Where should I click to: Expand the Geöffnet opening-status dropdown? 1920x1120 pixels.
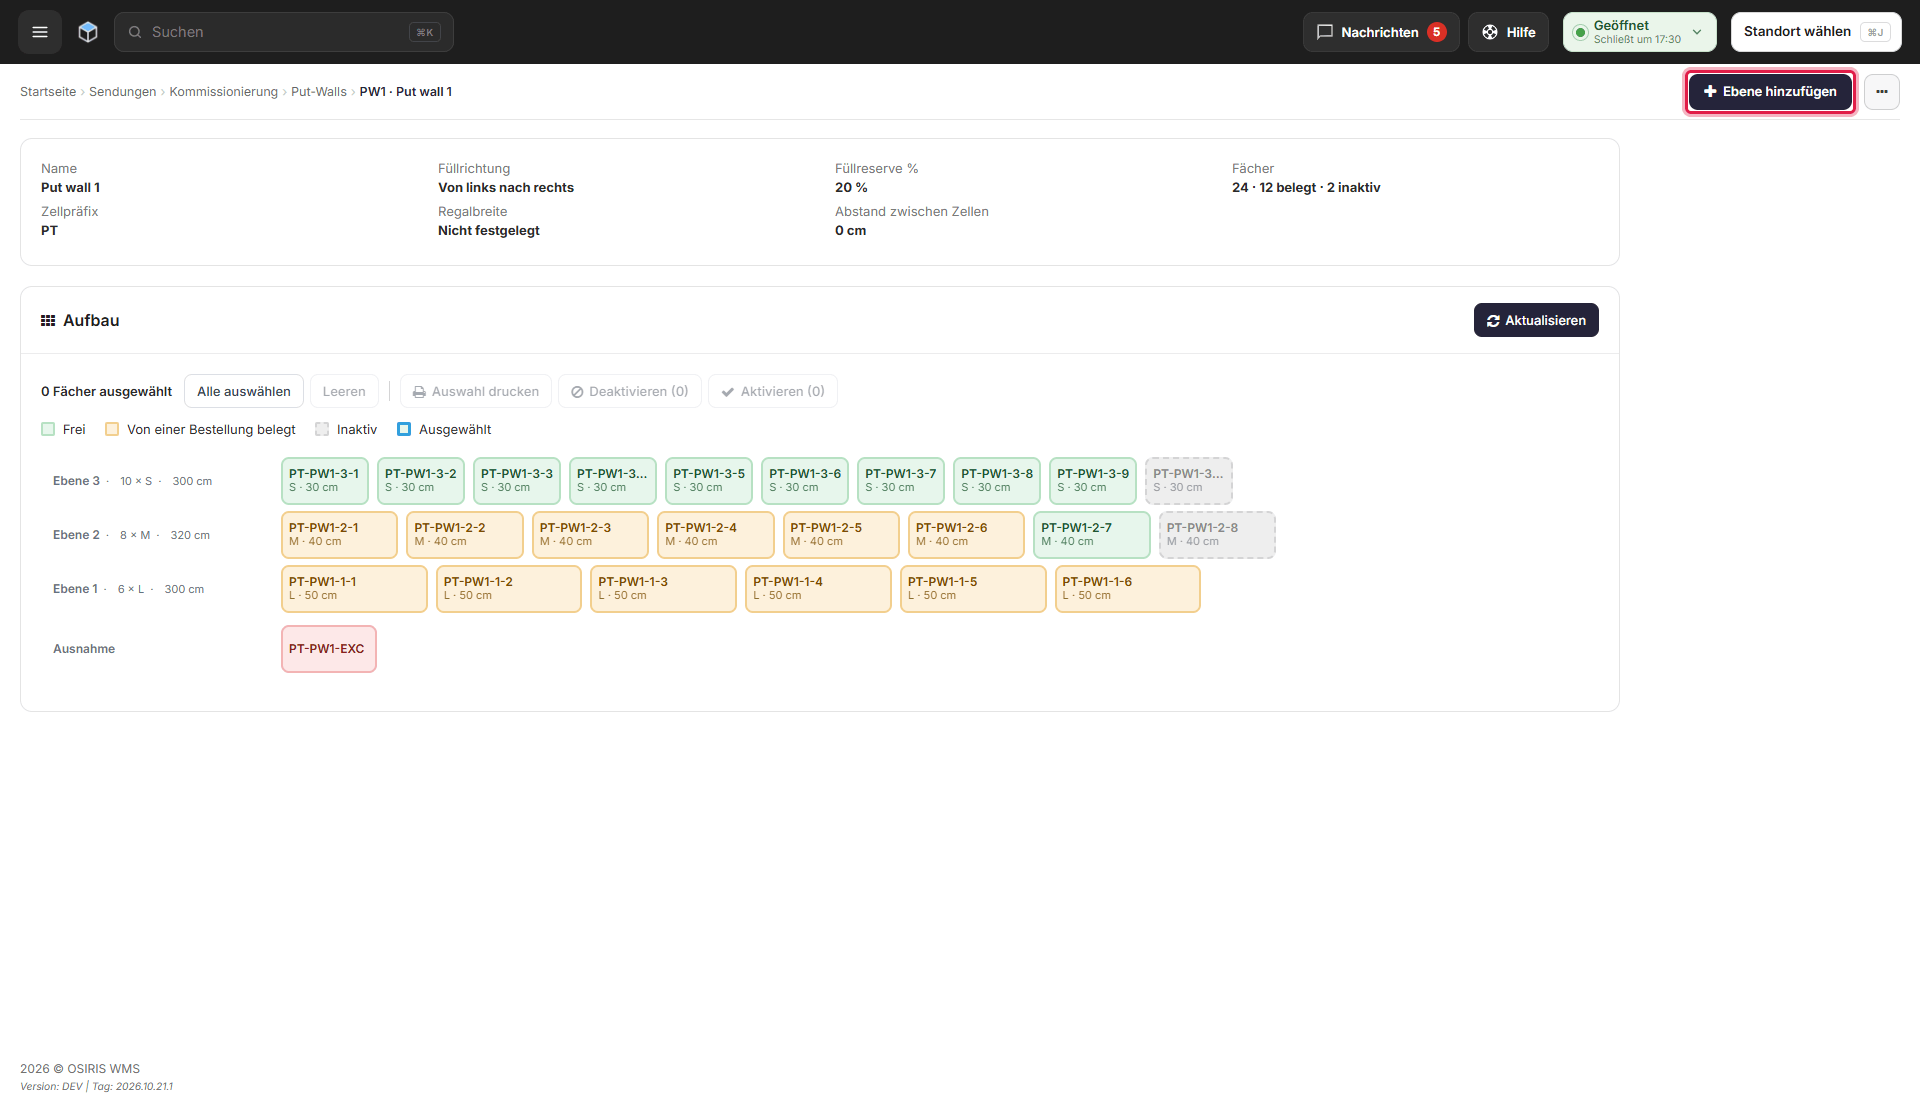pyautogui.click(x=1640, y=32)
